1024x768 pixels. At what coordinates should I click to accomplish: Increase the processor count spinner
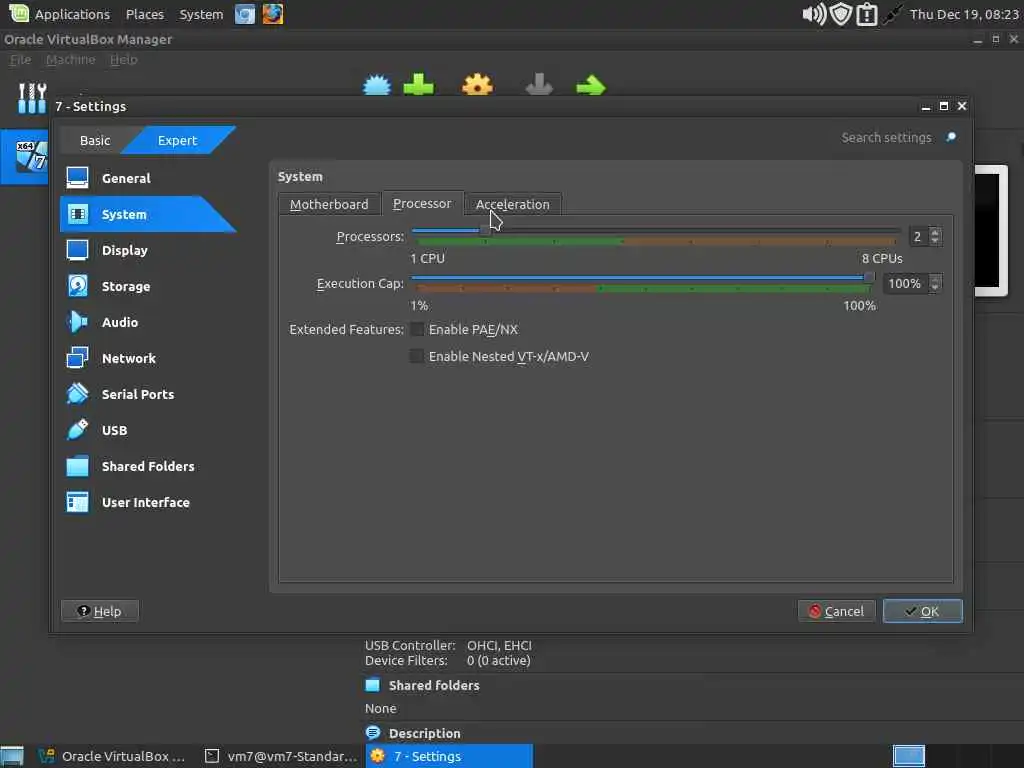tap(935, 232)
